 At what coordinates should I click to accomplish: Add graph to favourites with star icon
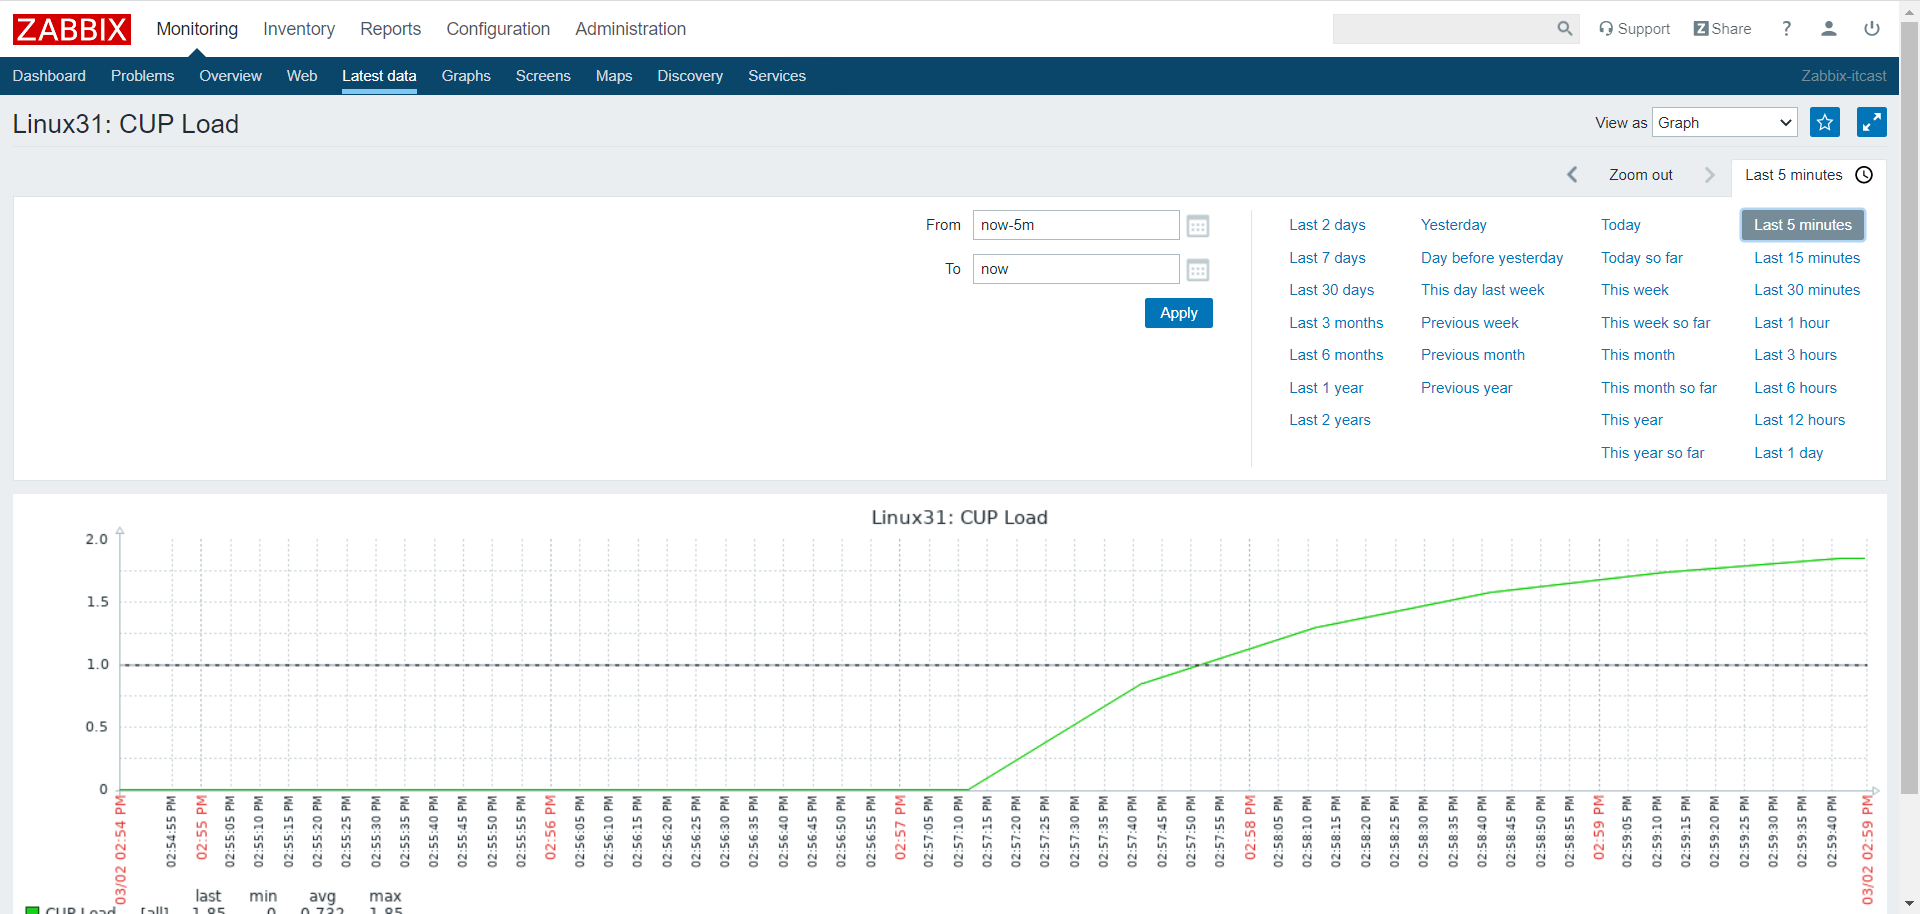[x=1825, y=122]
